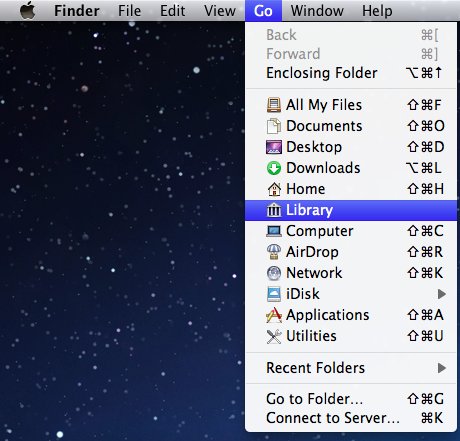
Task: Open the Apple menu logo
Action: coord(28,10)
